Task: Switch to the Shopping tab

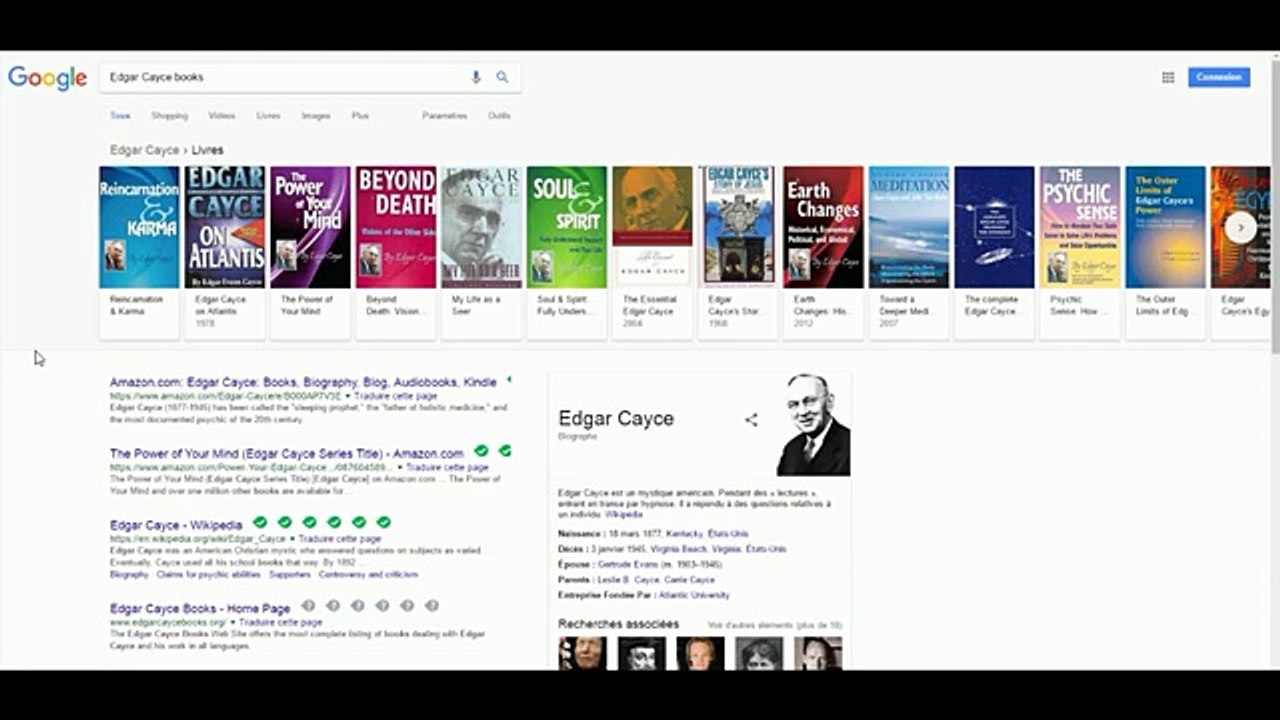Action: pos(169,116)
